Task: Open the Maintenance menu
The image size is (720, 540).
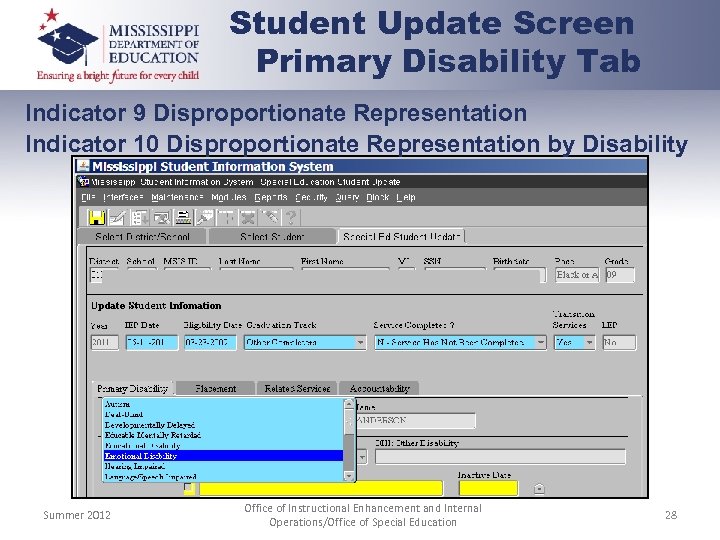Action: (177, 197)
